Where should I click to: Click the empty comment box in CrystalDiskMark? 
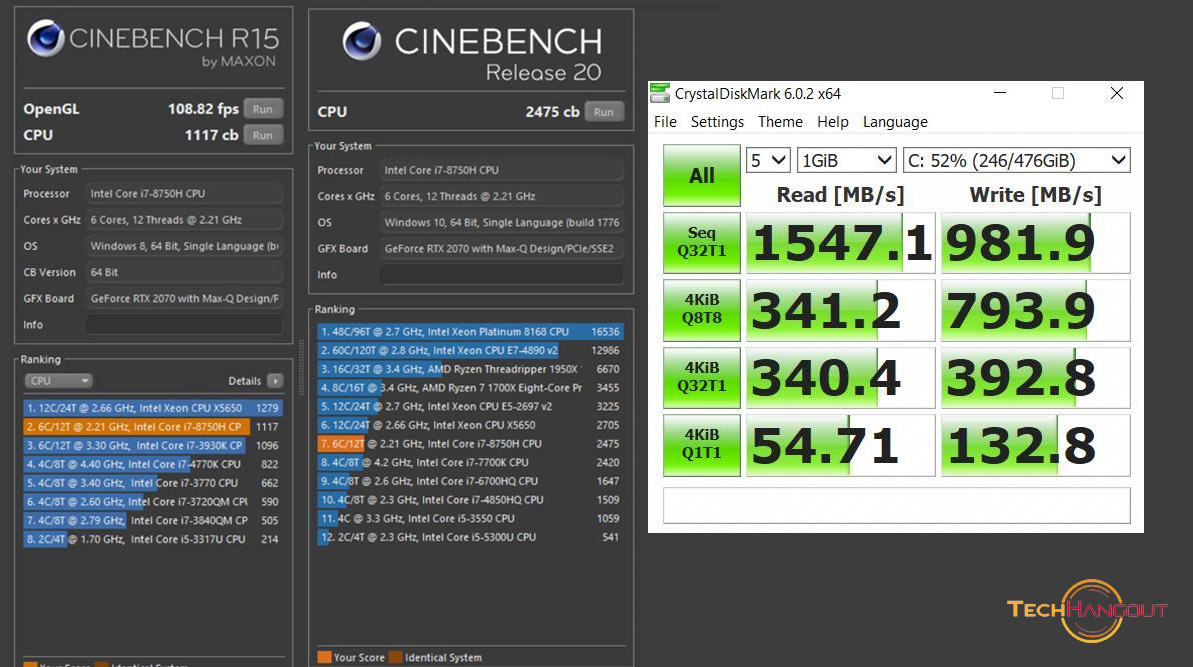coord(896,505)
